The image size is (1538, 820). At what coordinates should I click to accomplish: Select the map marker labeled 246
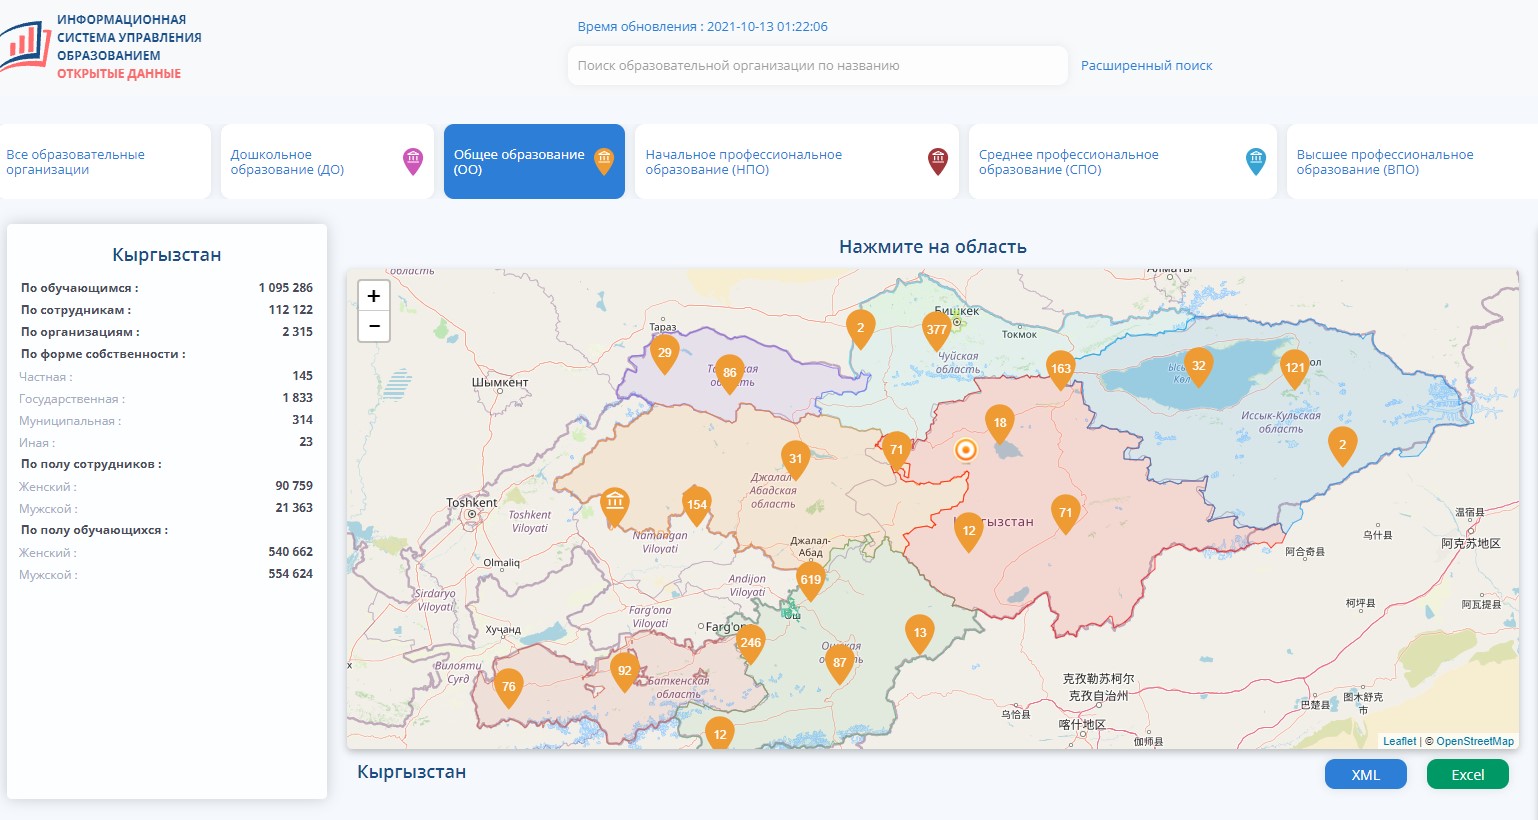[750, 643]
